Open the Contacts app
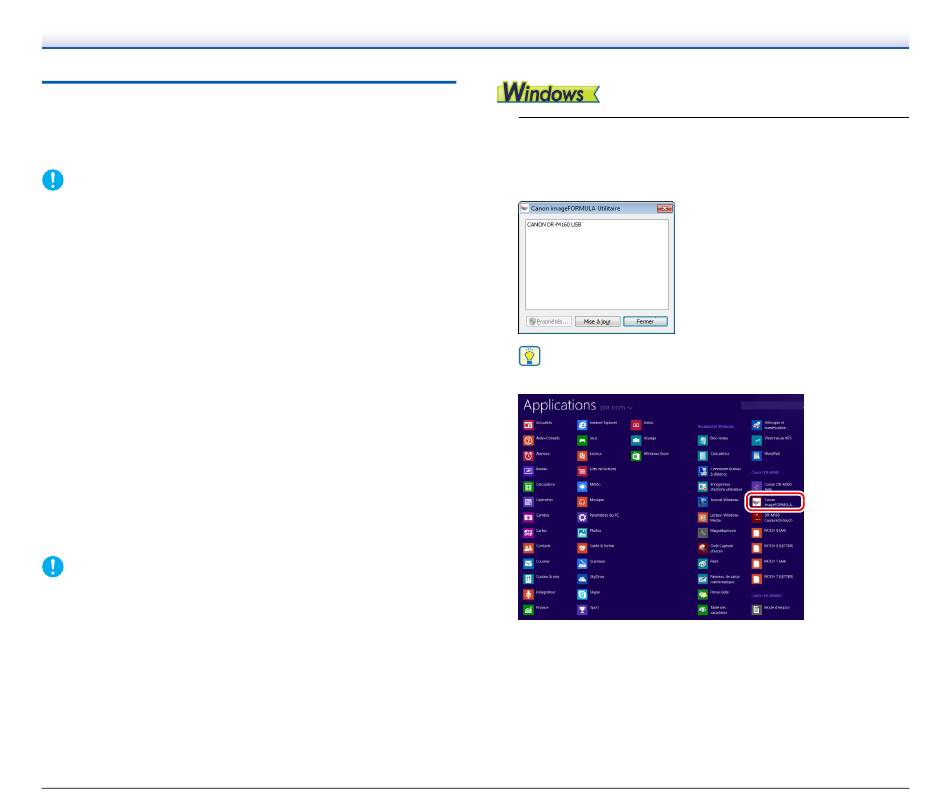This screenshot has width=950, height=806. coord(537,548)
